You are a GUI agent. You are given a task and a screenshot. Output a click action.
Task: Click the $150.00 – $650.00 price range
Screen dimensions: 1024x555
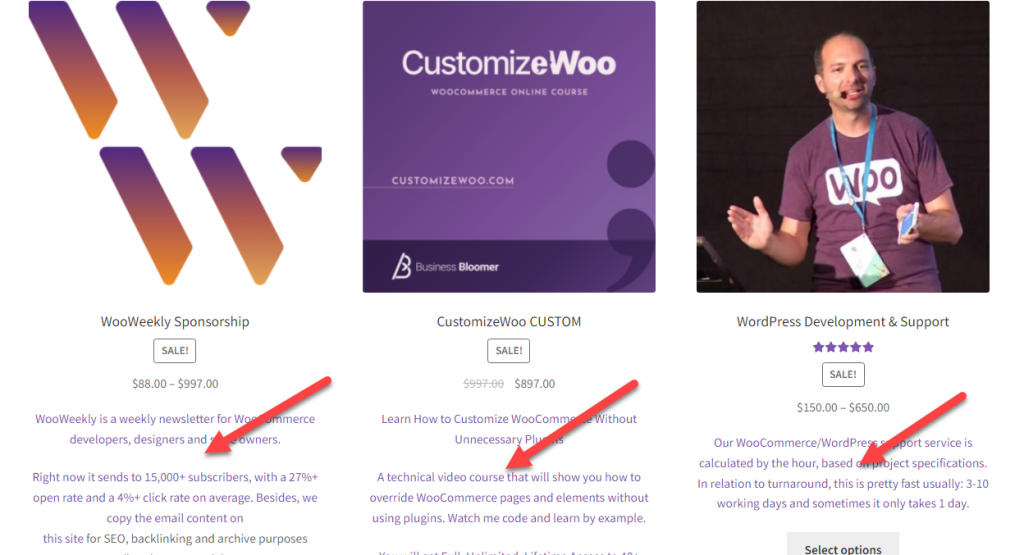click(x=842, y=407)
